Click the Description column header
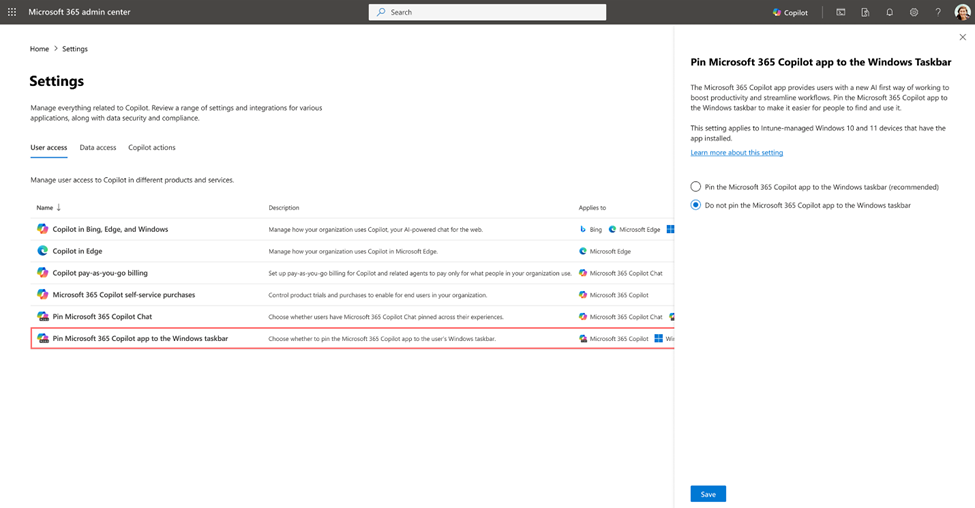The image size is (975, 508). point(284,208)
